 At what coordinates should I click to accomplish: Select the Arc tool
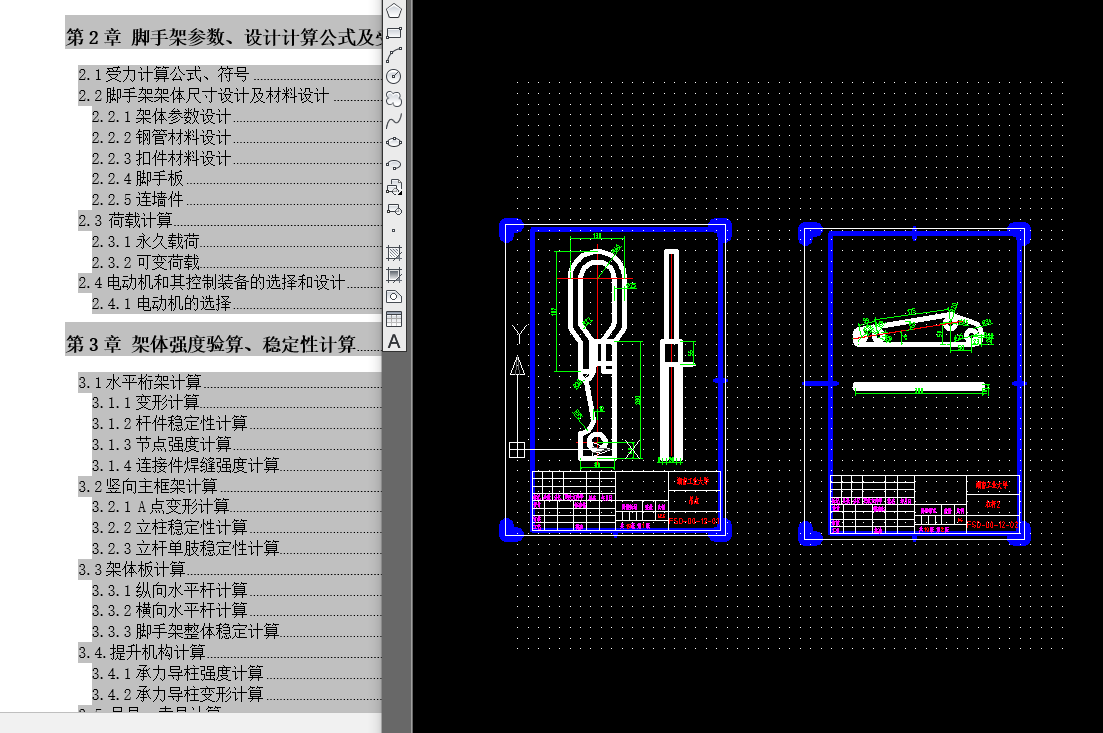[394, 52]
